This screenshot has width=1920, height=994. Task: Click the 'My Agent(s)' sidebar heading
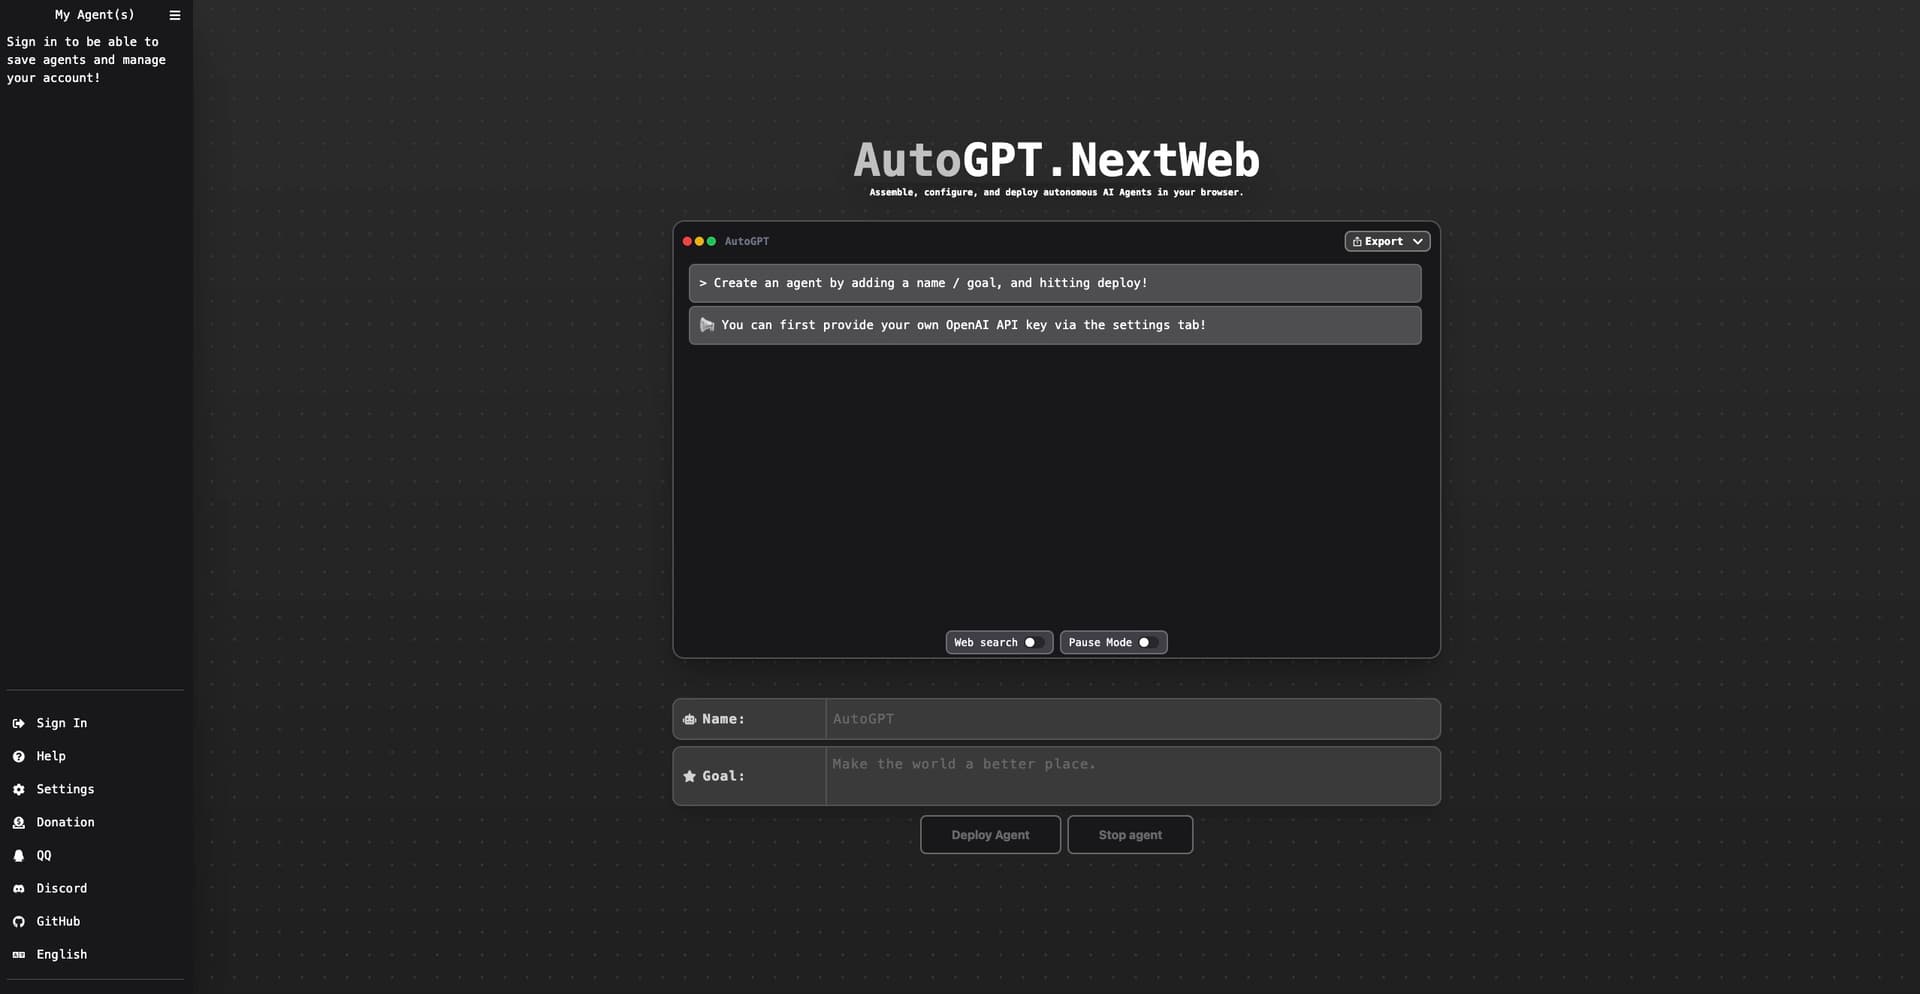coord(94,15)
